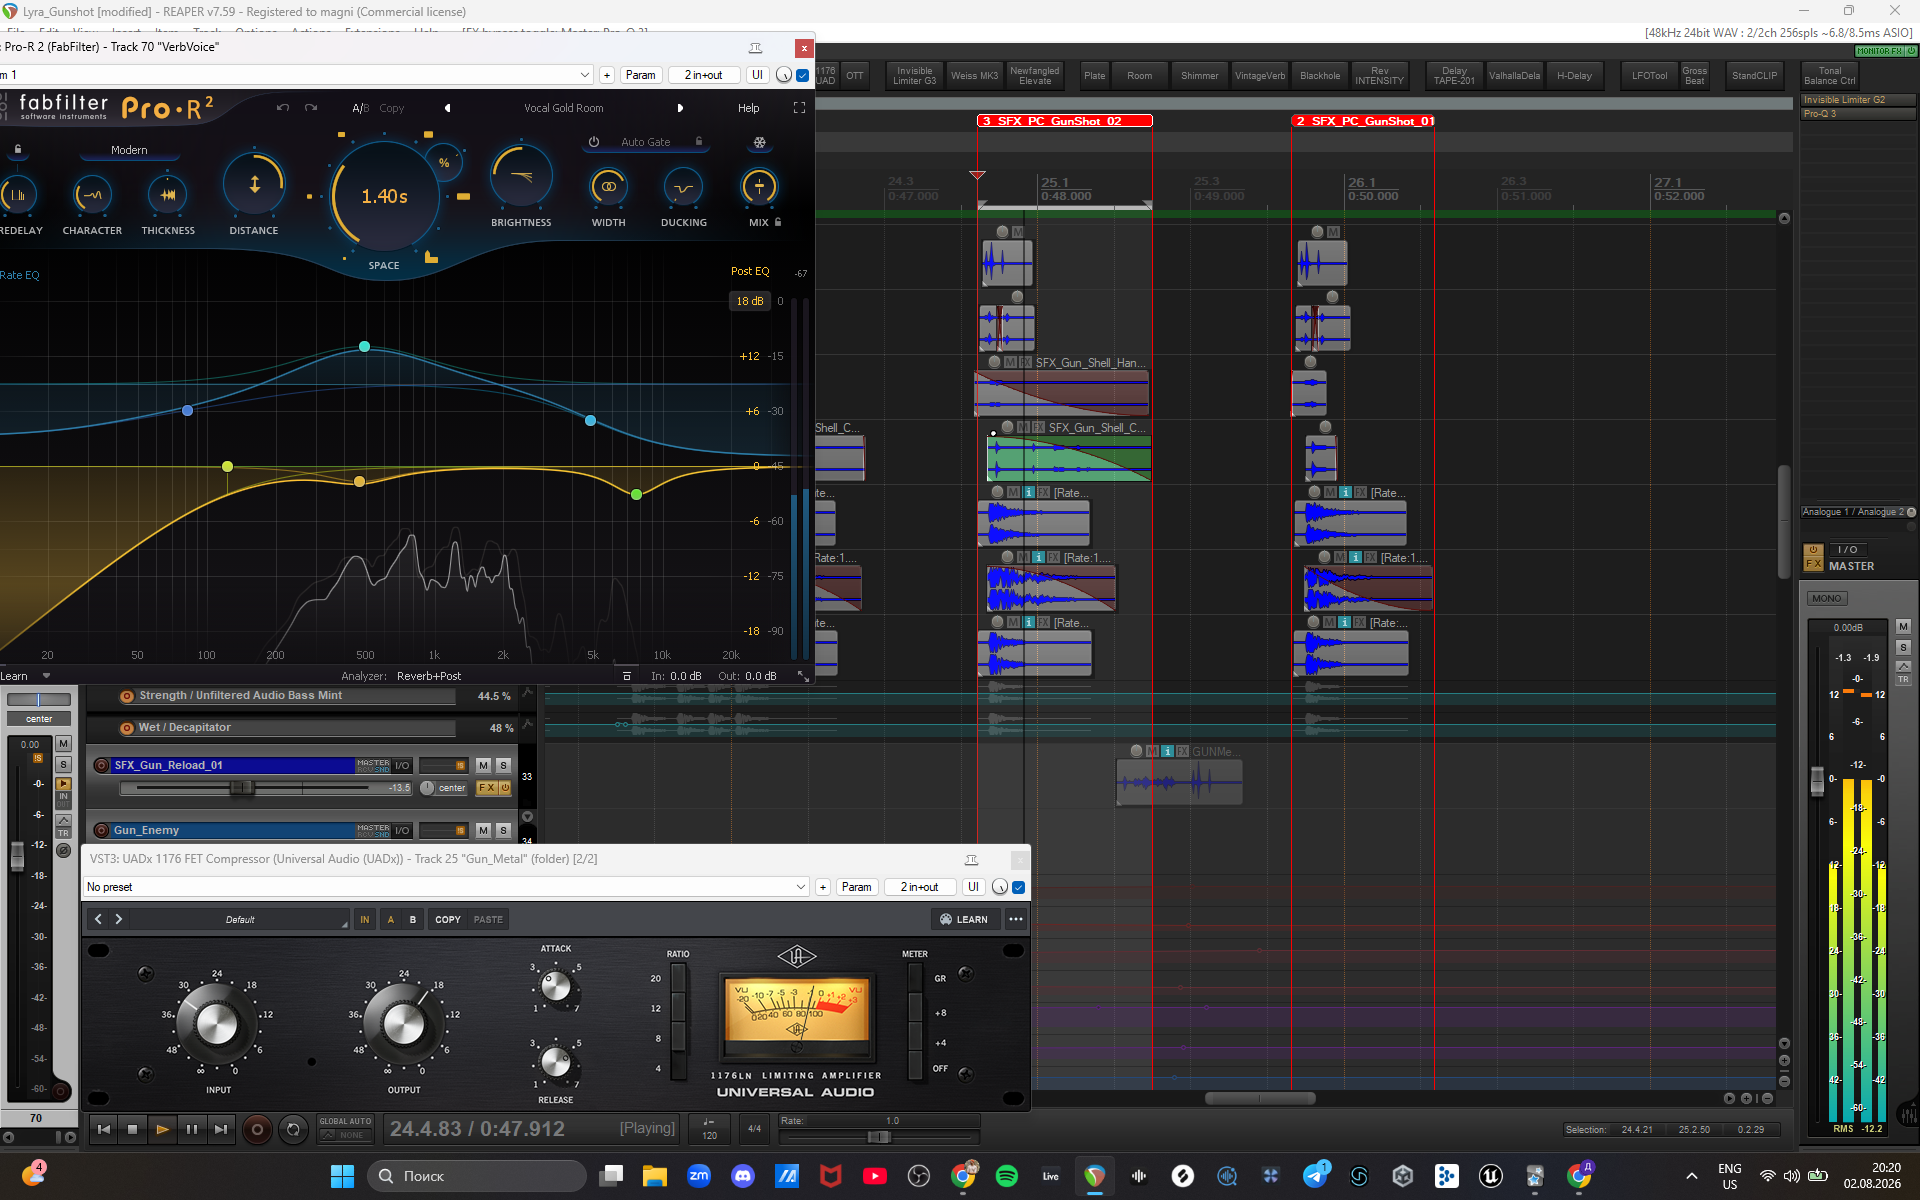Click the Pro-R 2 redo arrow
This screenshot has width=1920, height=1200.
coord(311,108)
